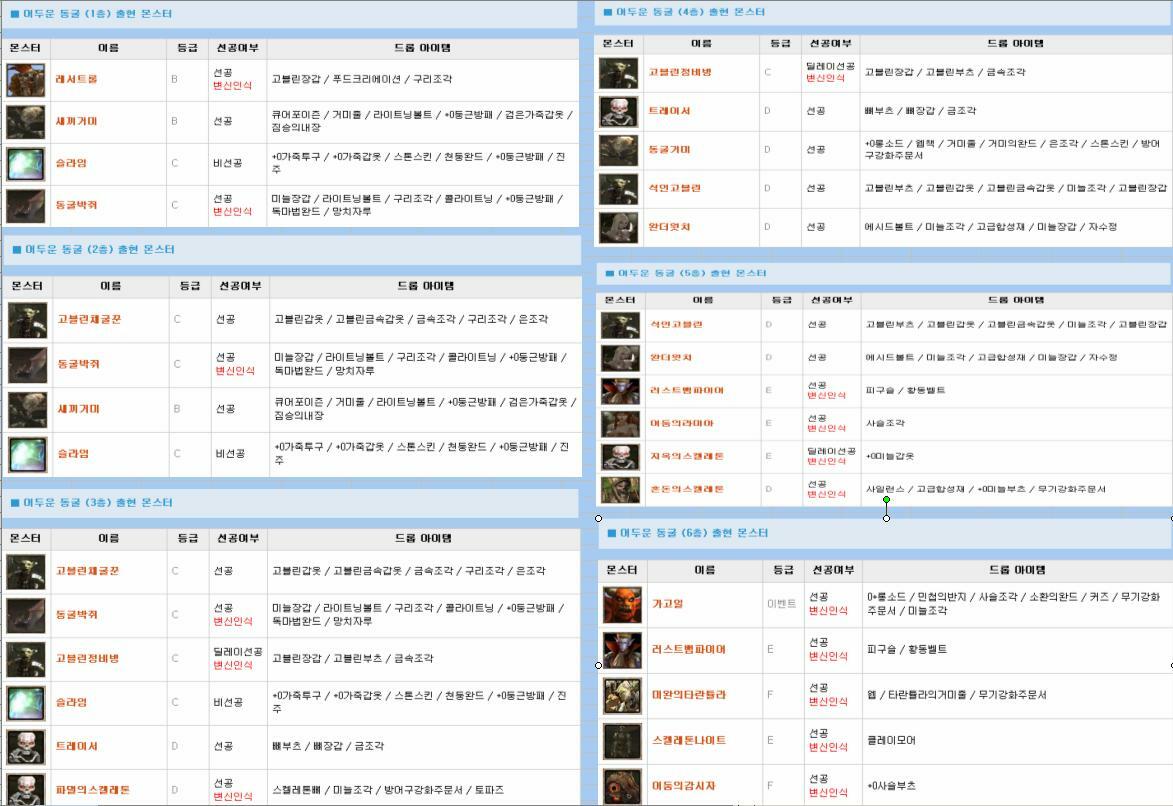
Task: Click the 파멸의스켈레톤 portrait in 3층 table
Action: pos(25,789)
